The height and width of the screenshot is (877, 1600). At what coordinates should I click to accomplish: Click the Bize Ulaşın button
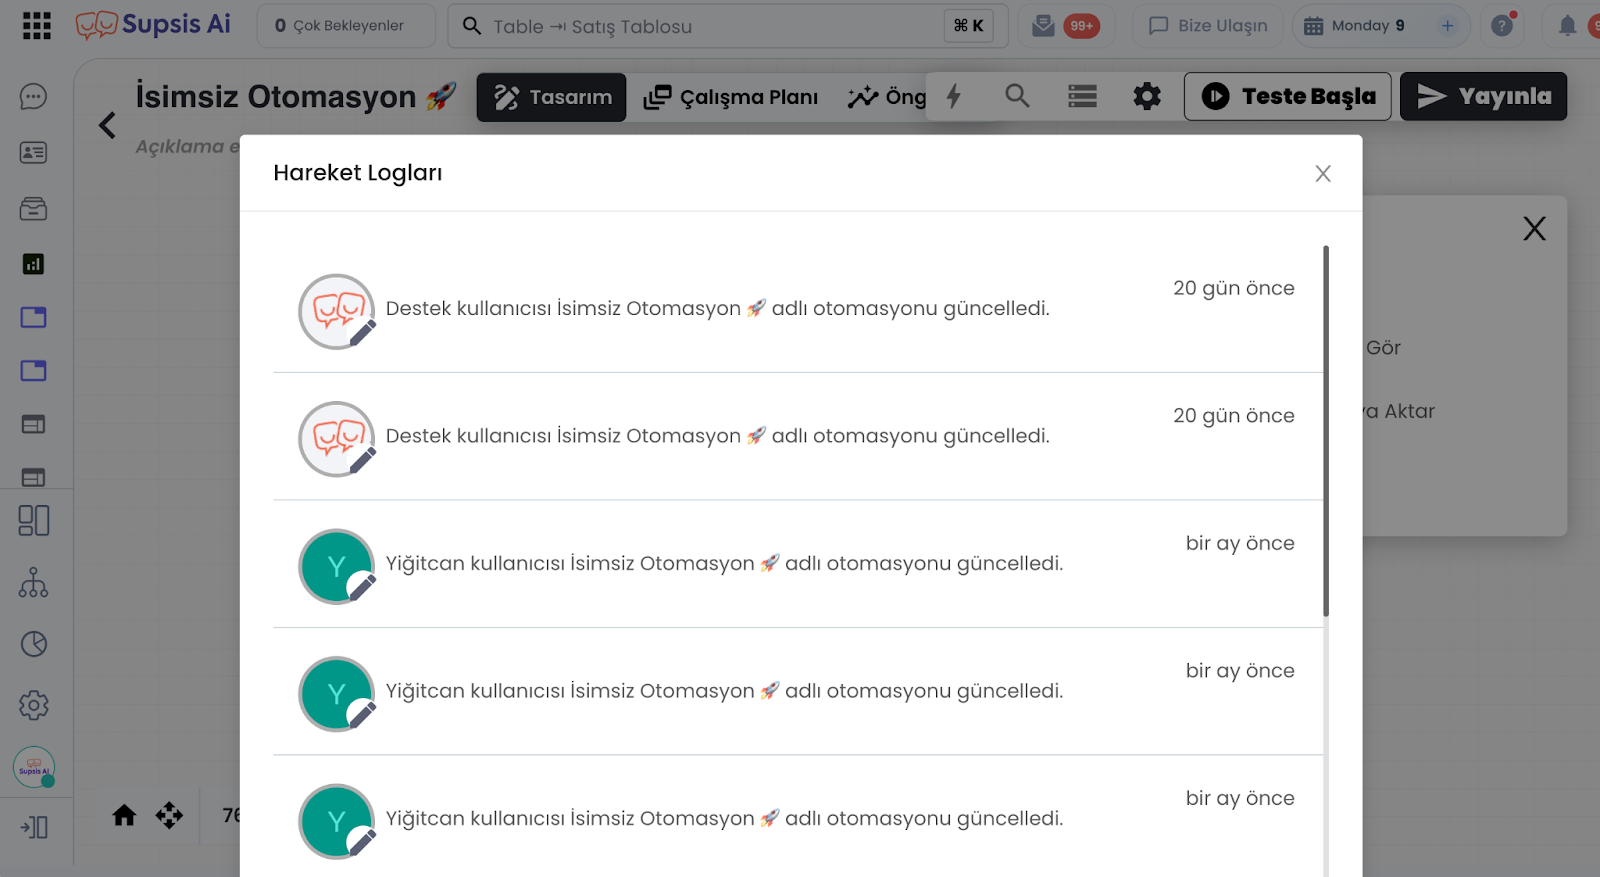click(1208, 26)
